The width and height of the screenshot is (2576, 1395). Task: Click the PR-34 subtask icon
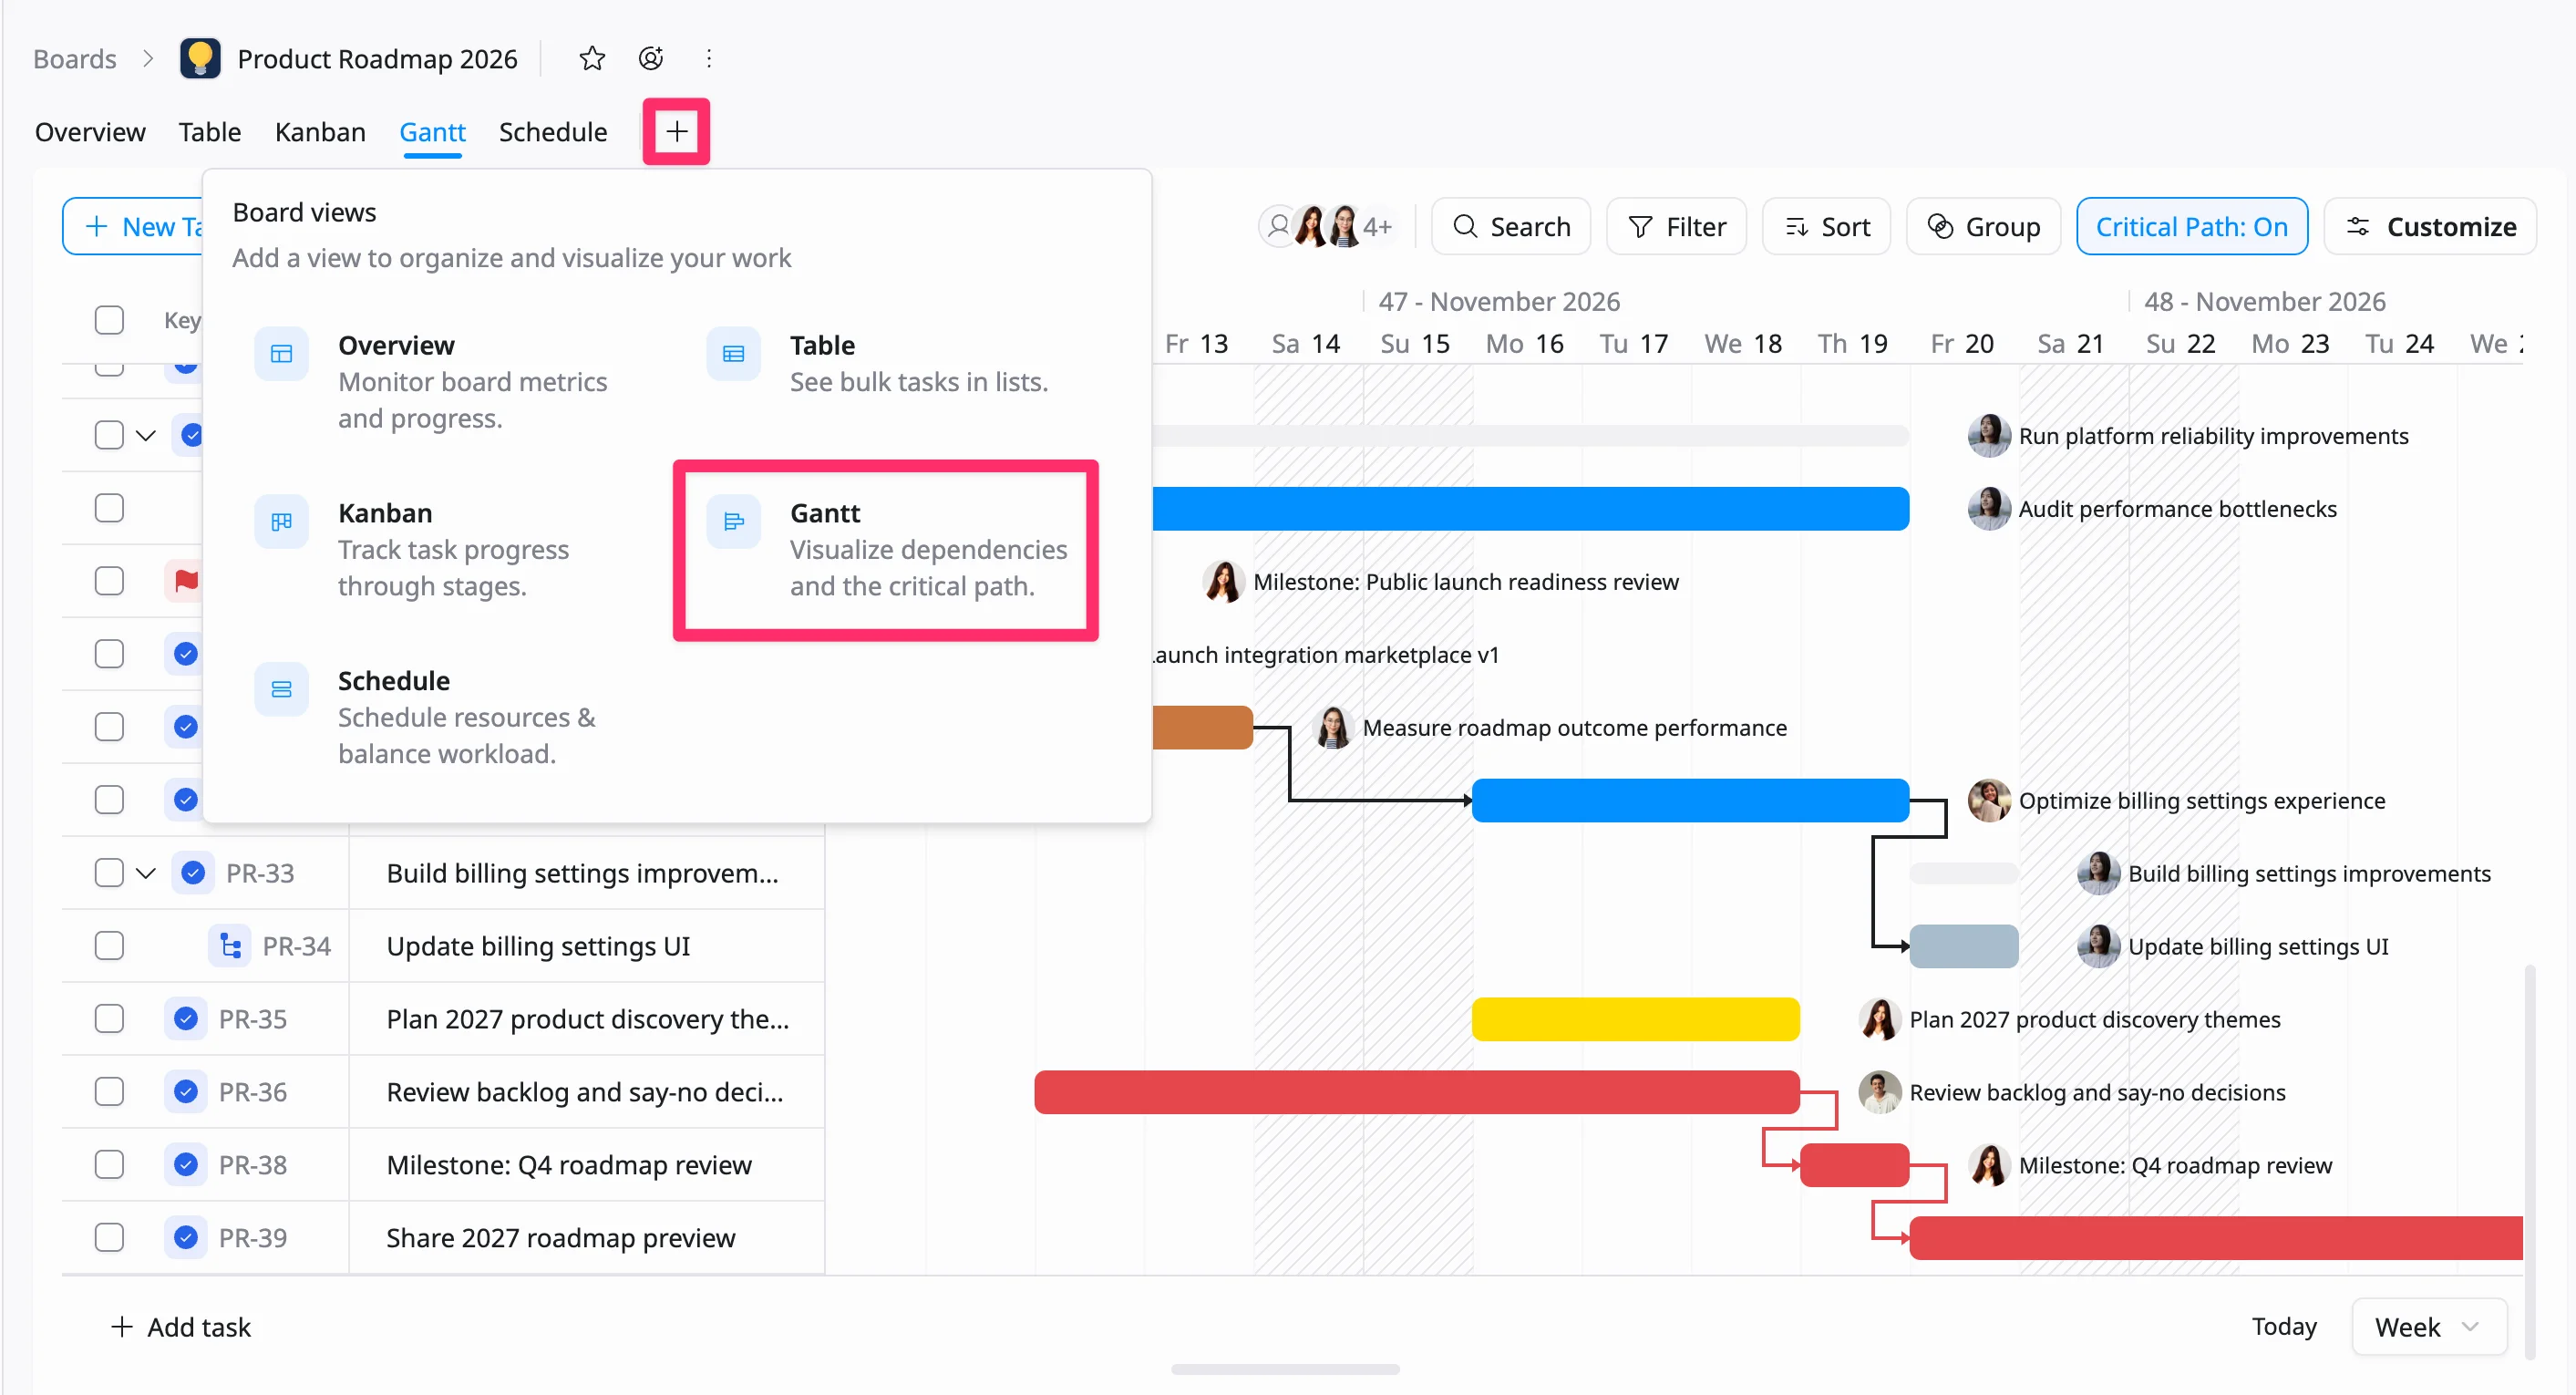click(231, 946)
